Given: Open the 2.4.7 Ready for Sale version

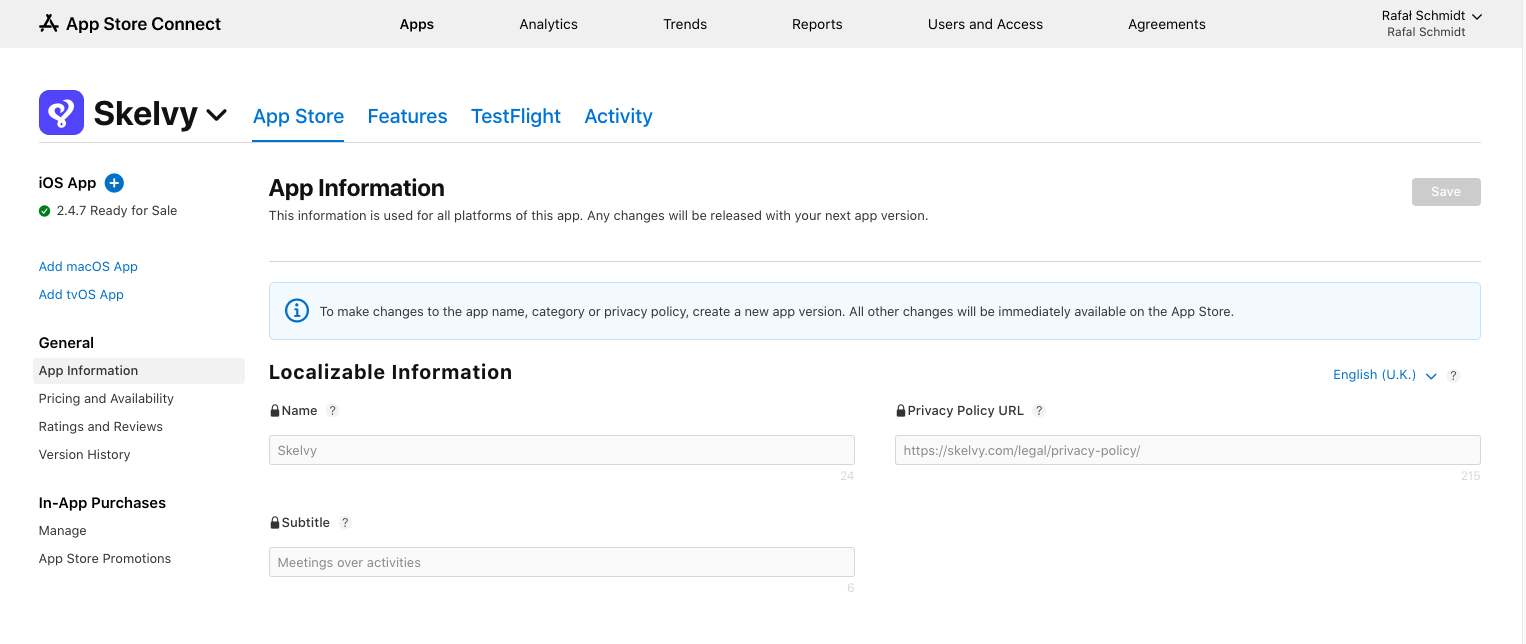Looking at the screenshot, I should click(117, 211).
